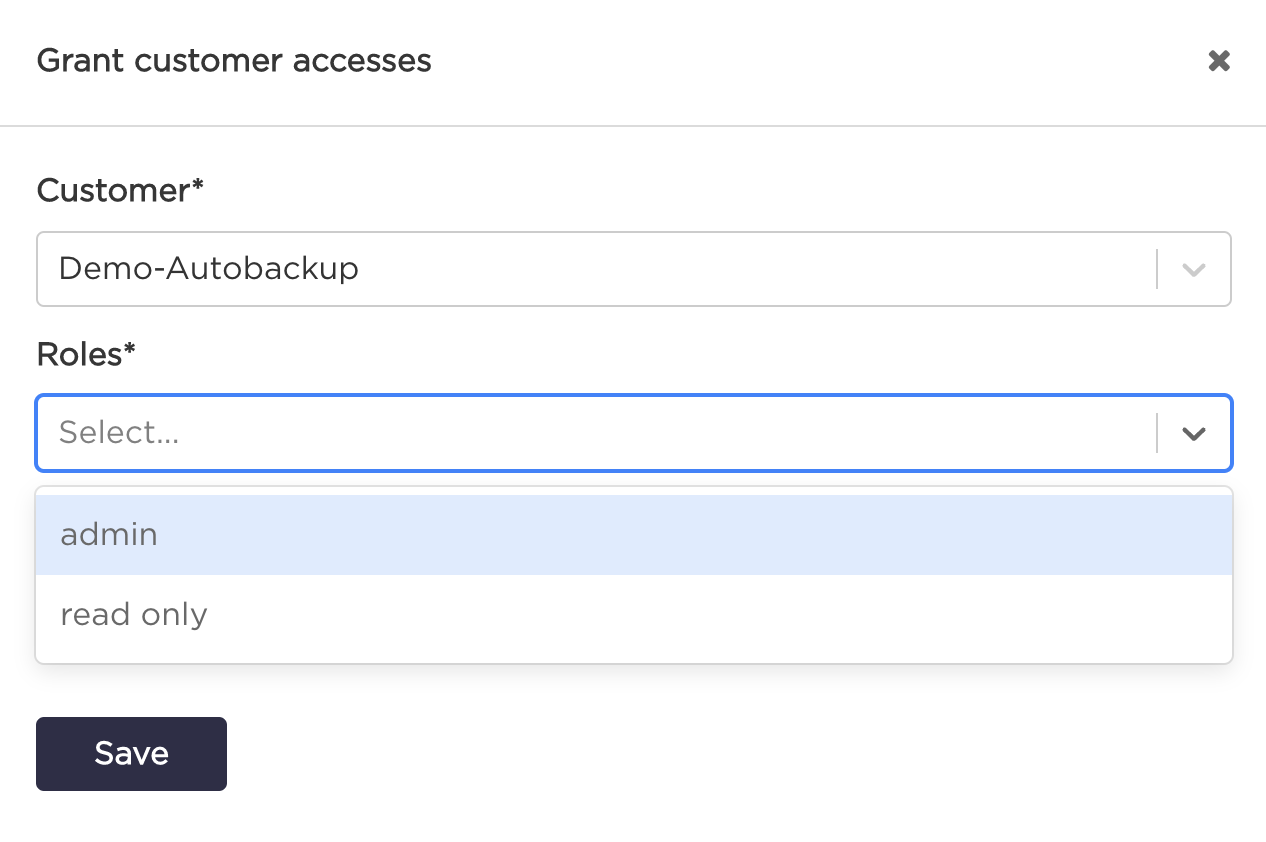
Task: Save the granted customer access
Action: (131, 754)
